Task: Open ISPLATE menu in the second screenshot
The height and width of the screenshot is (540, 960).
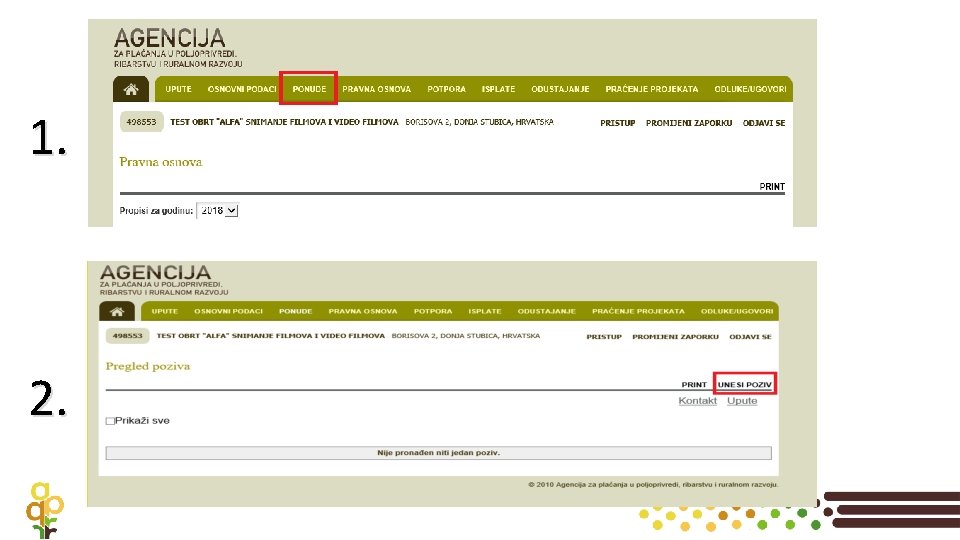Action: [485, 312]
